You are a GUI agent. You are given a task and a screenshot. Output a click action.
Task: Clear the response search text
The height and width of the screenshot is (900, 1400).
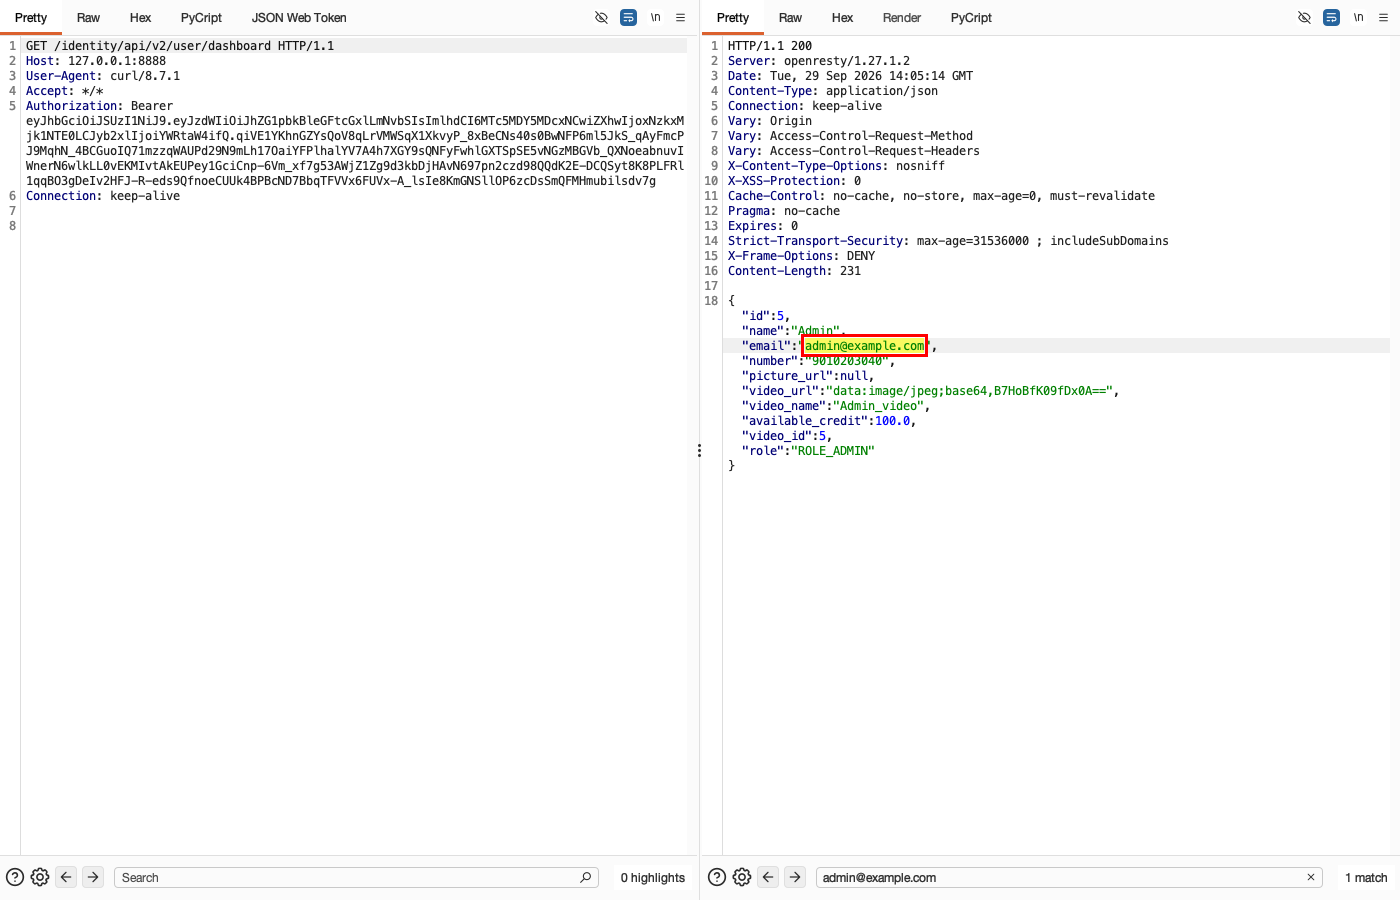click(1310, 877)
